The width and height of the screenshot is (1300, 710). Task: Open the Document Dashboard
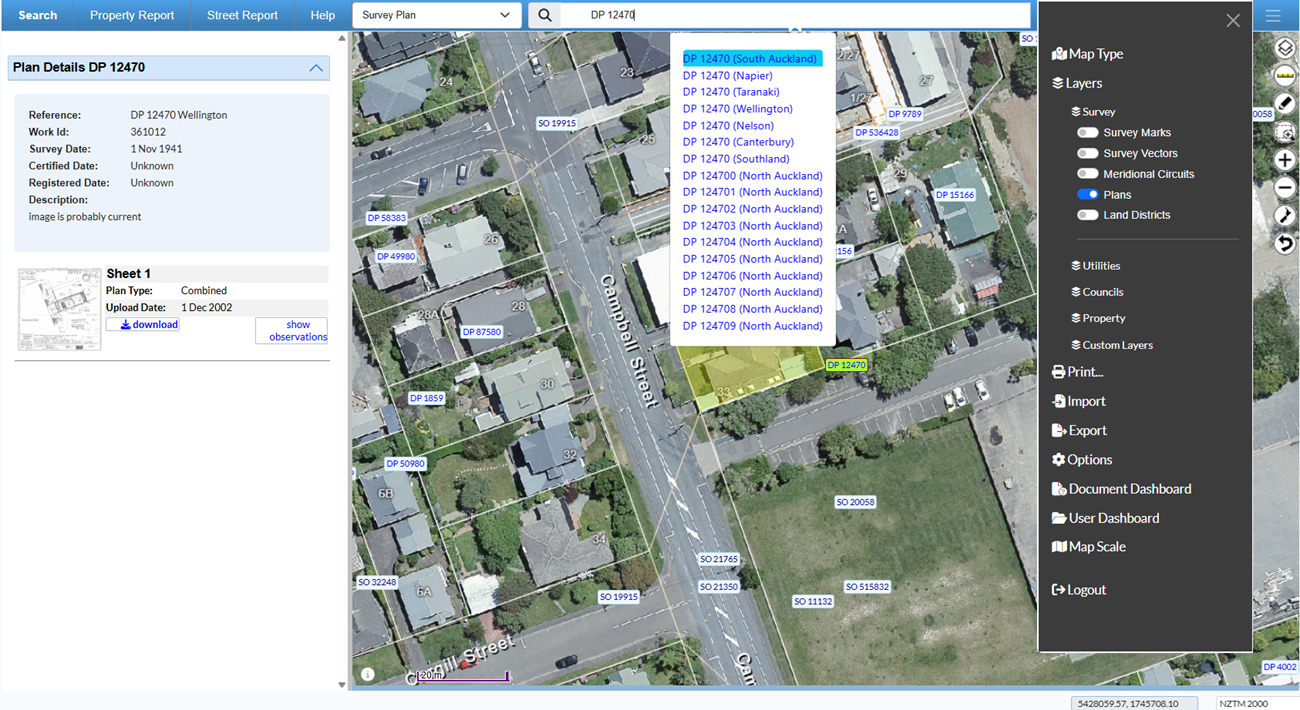coord(1122,489)
